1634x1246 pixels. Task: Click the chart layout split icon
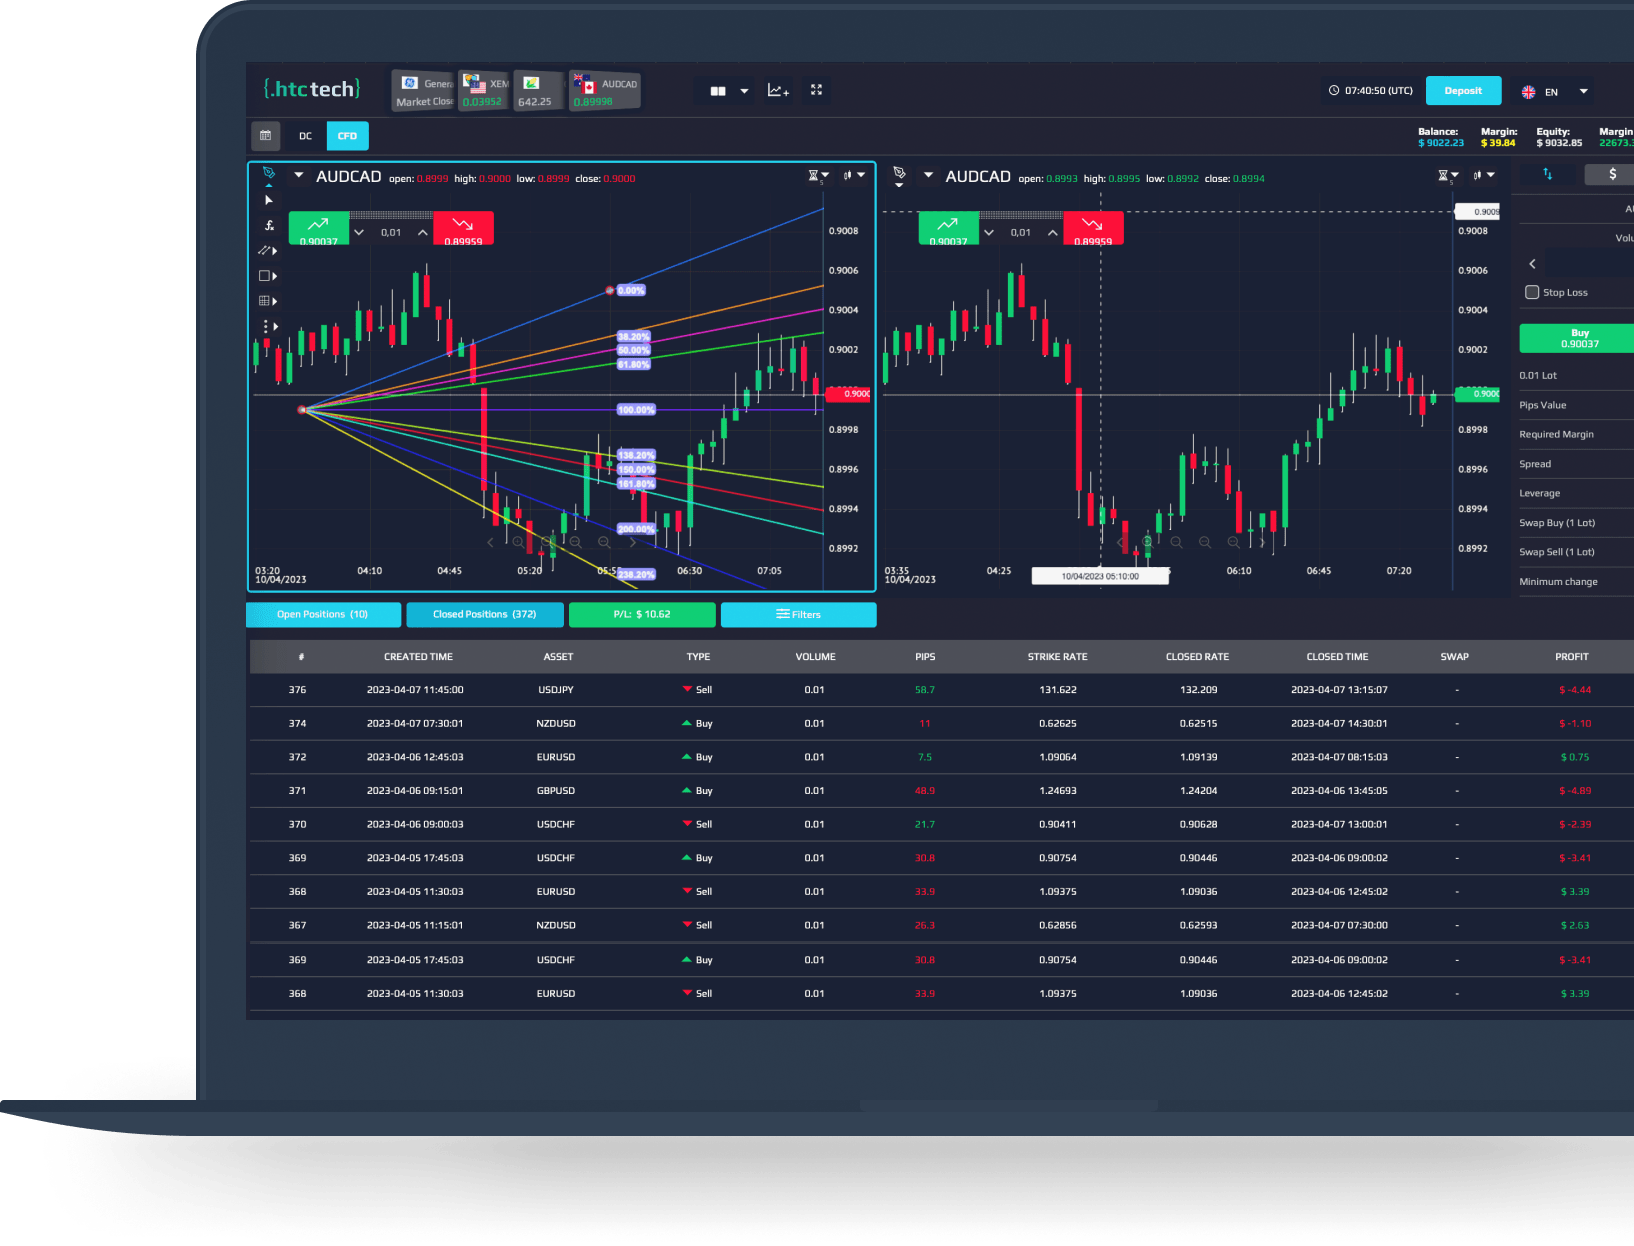click(x=718, y=91)
